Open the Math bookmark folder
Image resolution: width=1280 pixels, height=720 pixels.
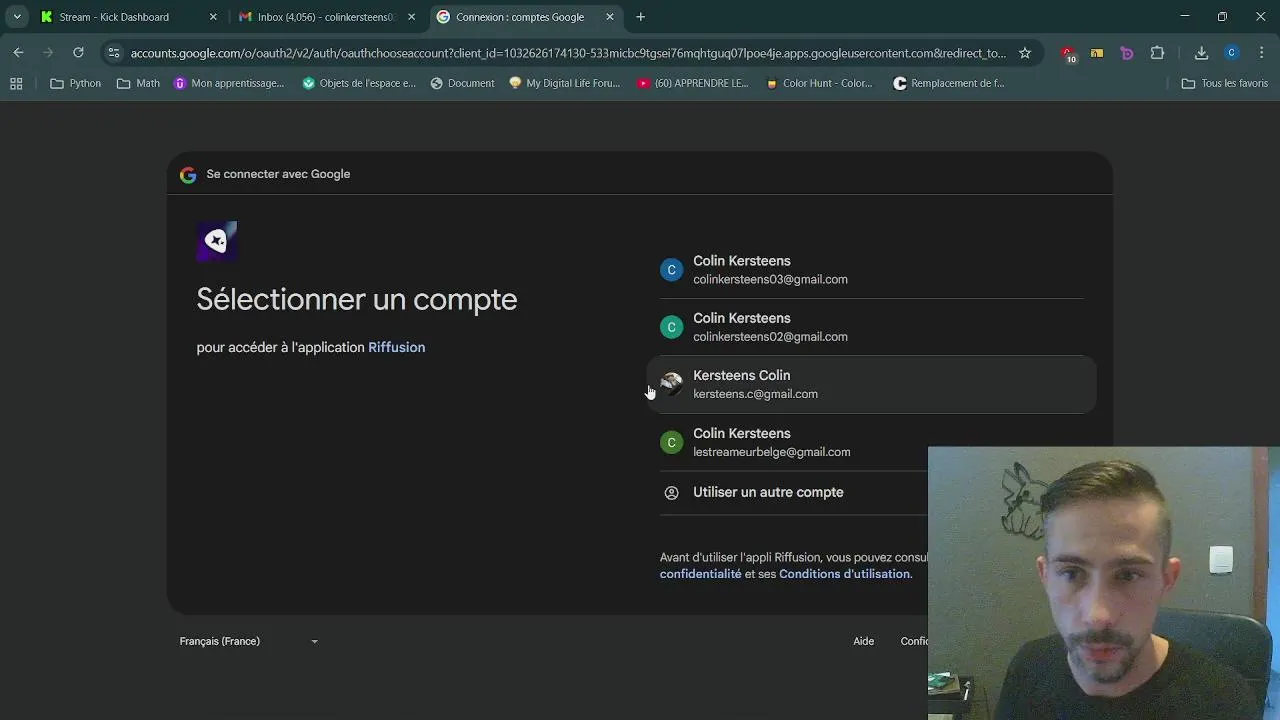[x=138, y=83]
